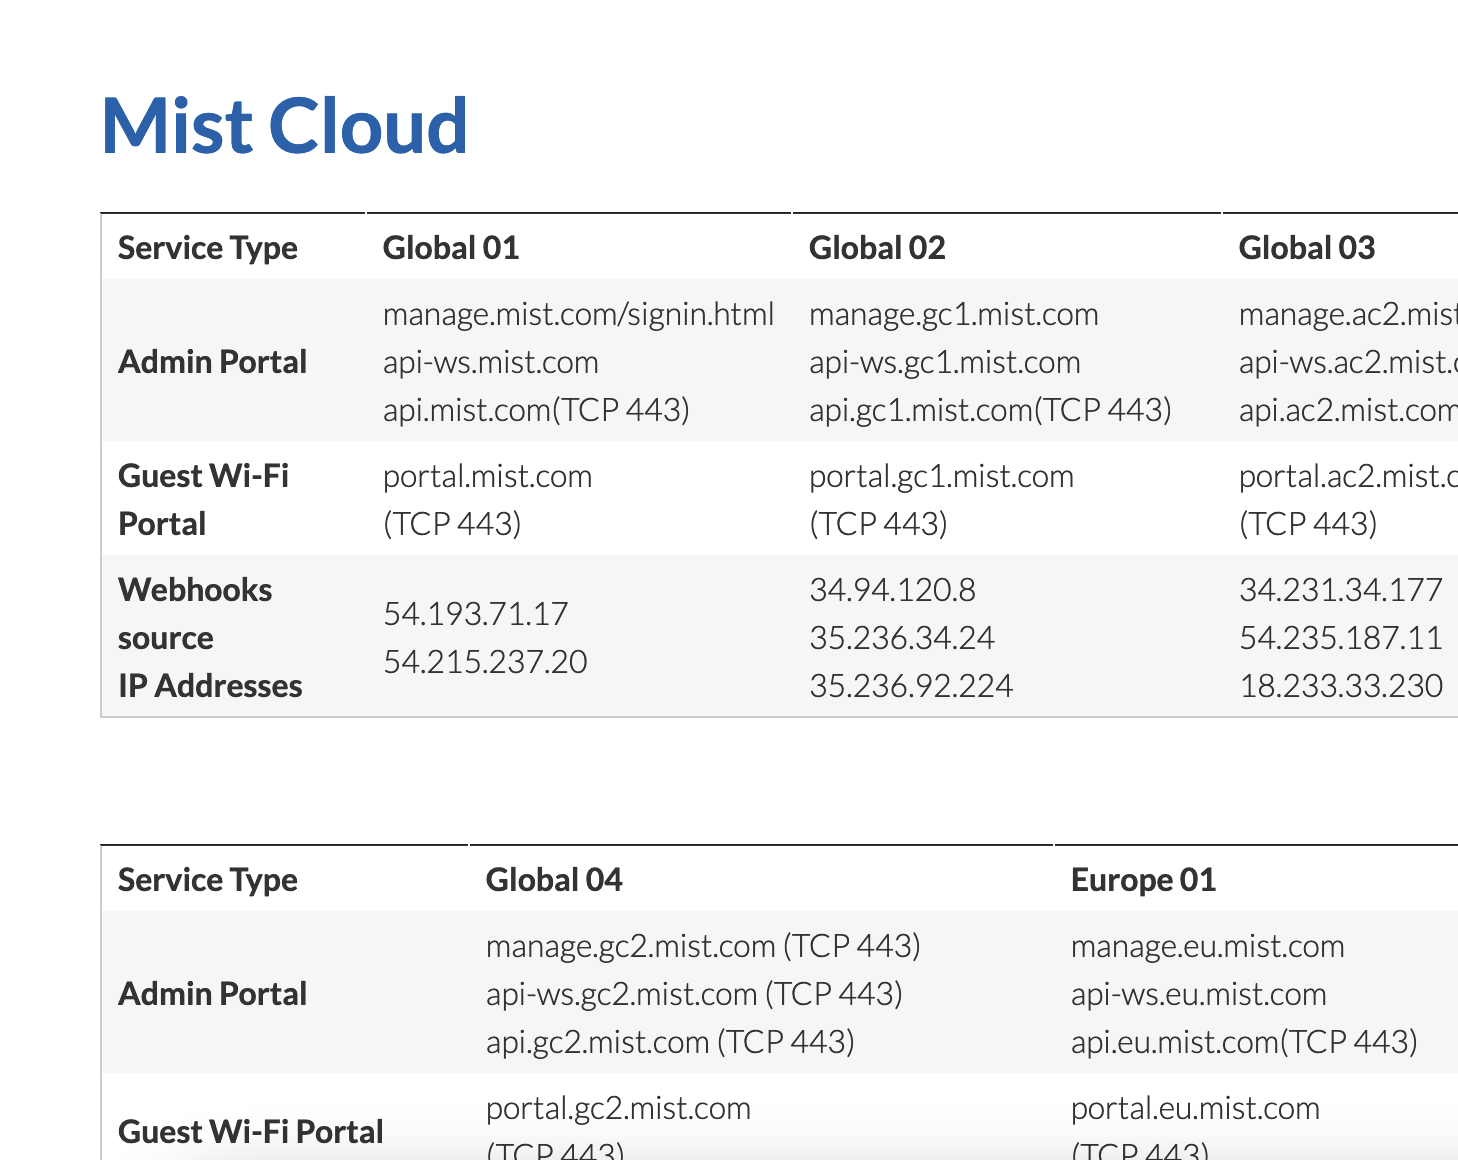The height and width of the screenshot is (1160, 1458).
Task: Select the "Global 02" column header
Action: point(877,248)
